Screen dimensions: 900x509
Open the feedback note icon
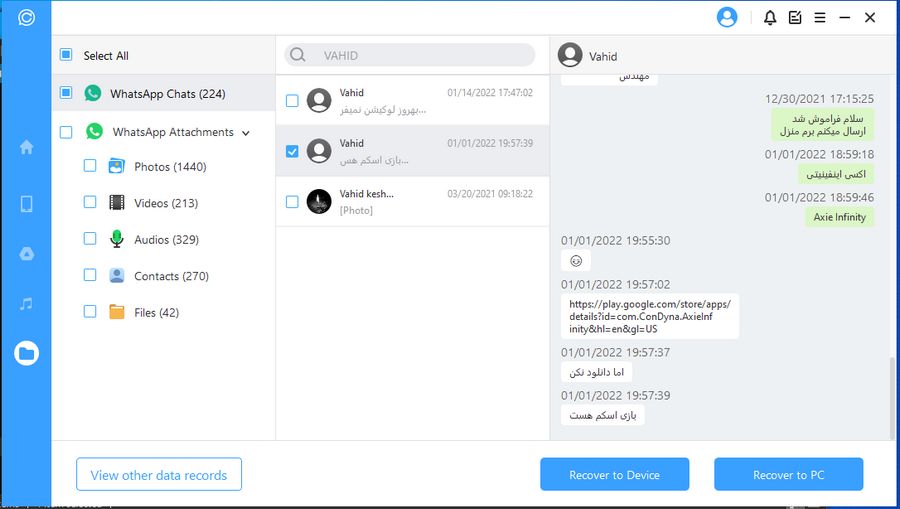795,17
